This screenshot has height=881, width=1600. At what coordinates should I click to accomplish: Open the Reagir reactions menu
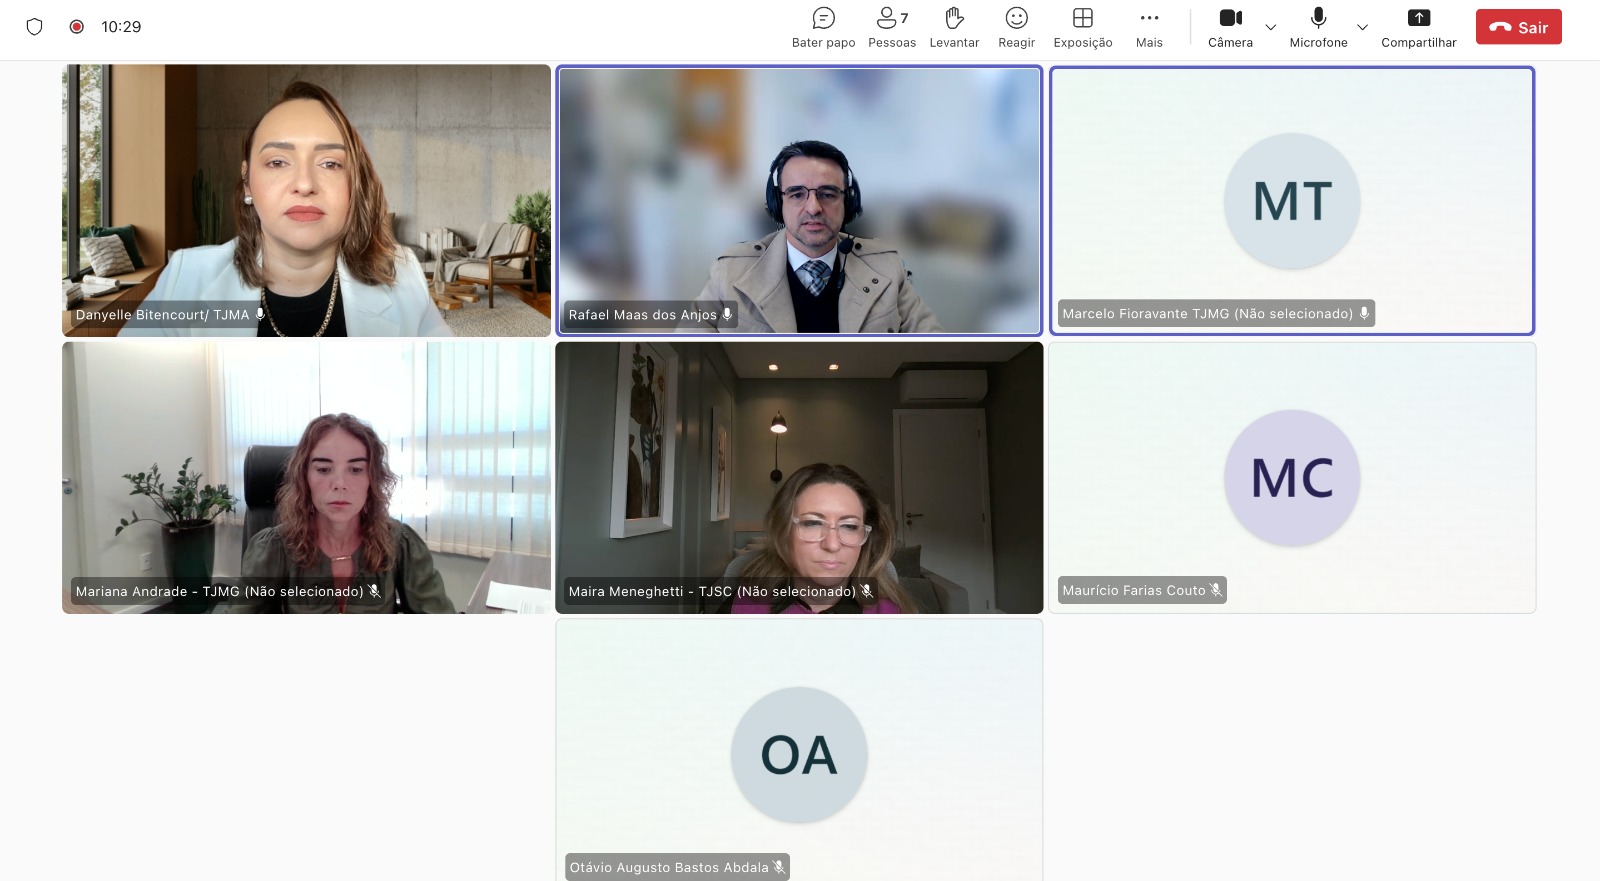click(1016, 27)
